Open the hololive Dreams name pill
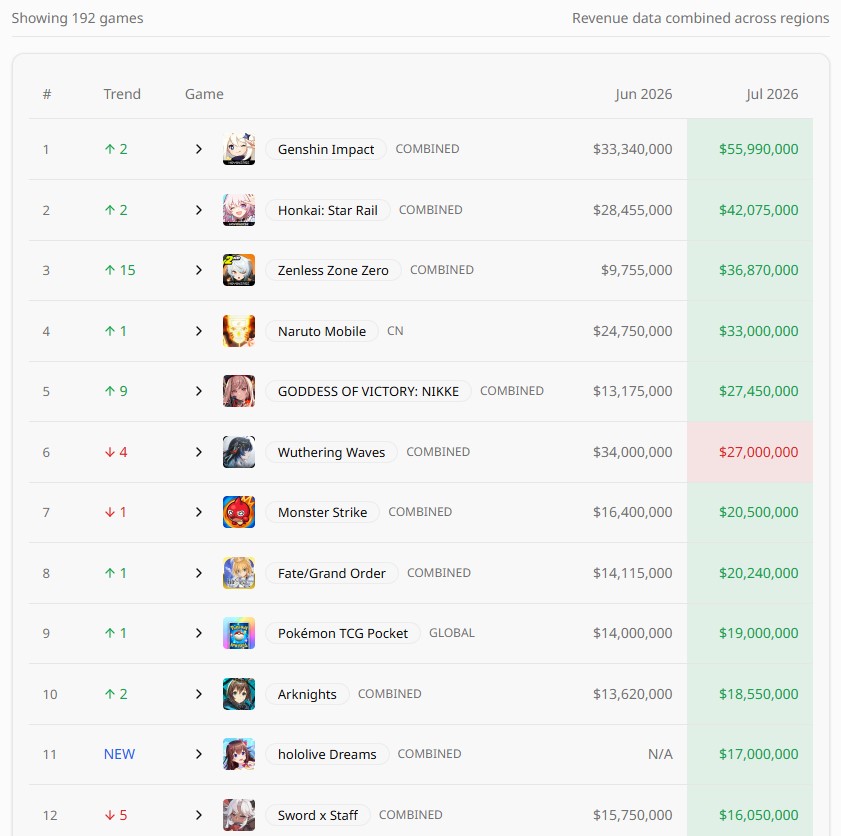Image resolution: width=841 pixels, height=836 pixels. pos(327,754)
